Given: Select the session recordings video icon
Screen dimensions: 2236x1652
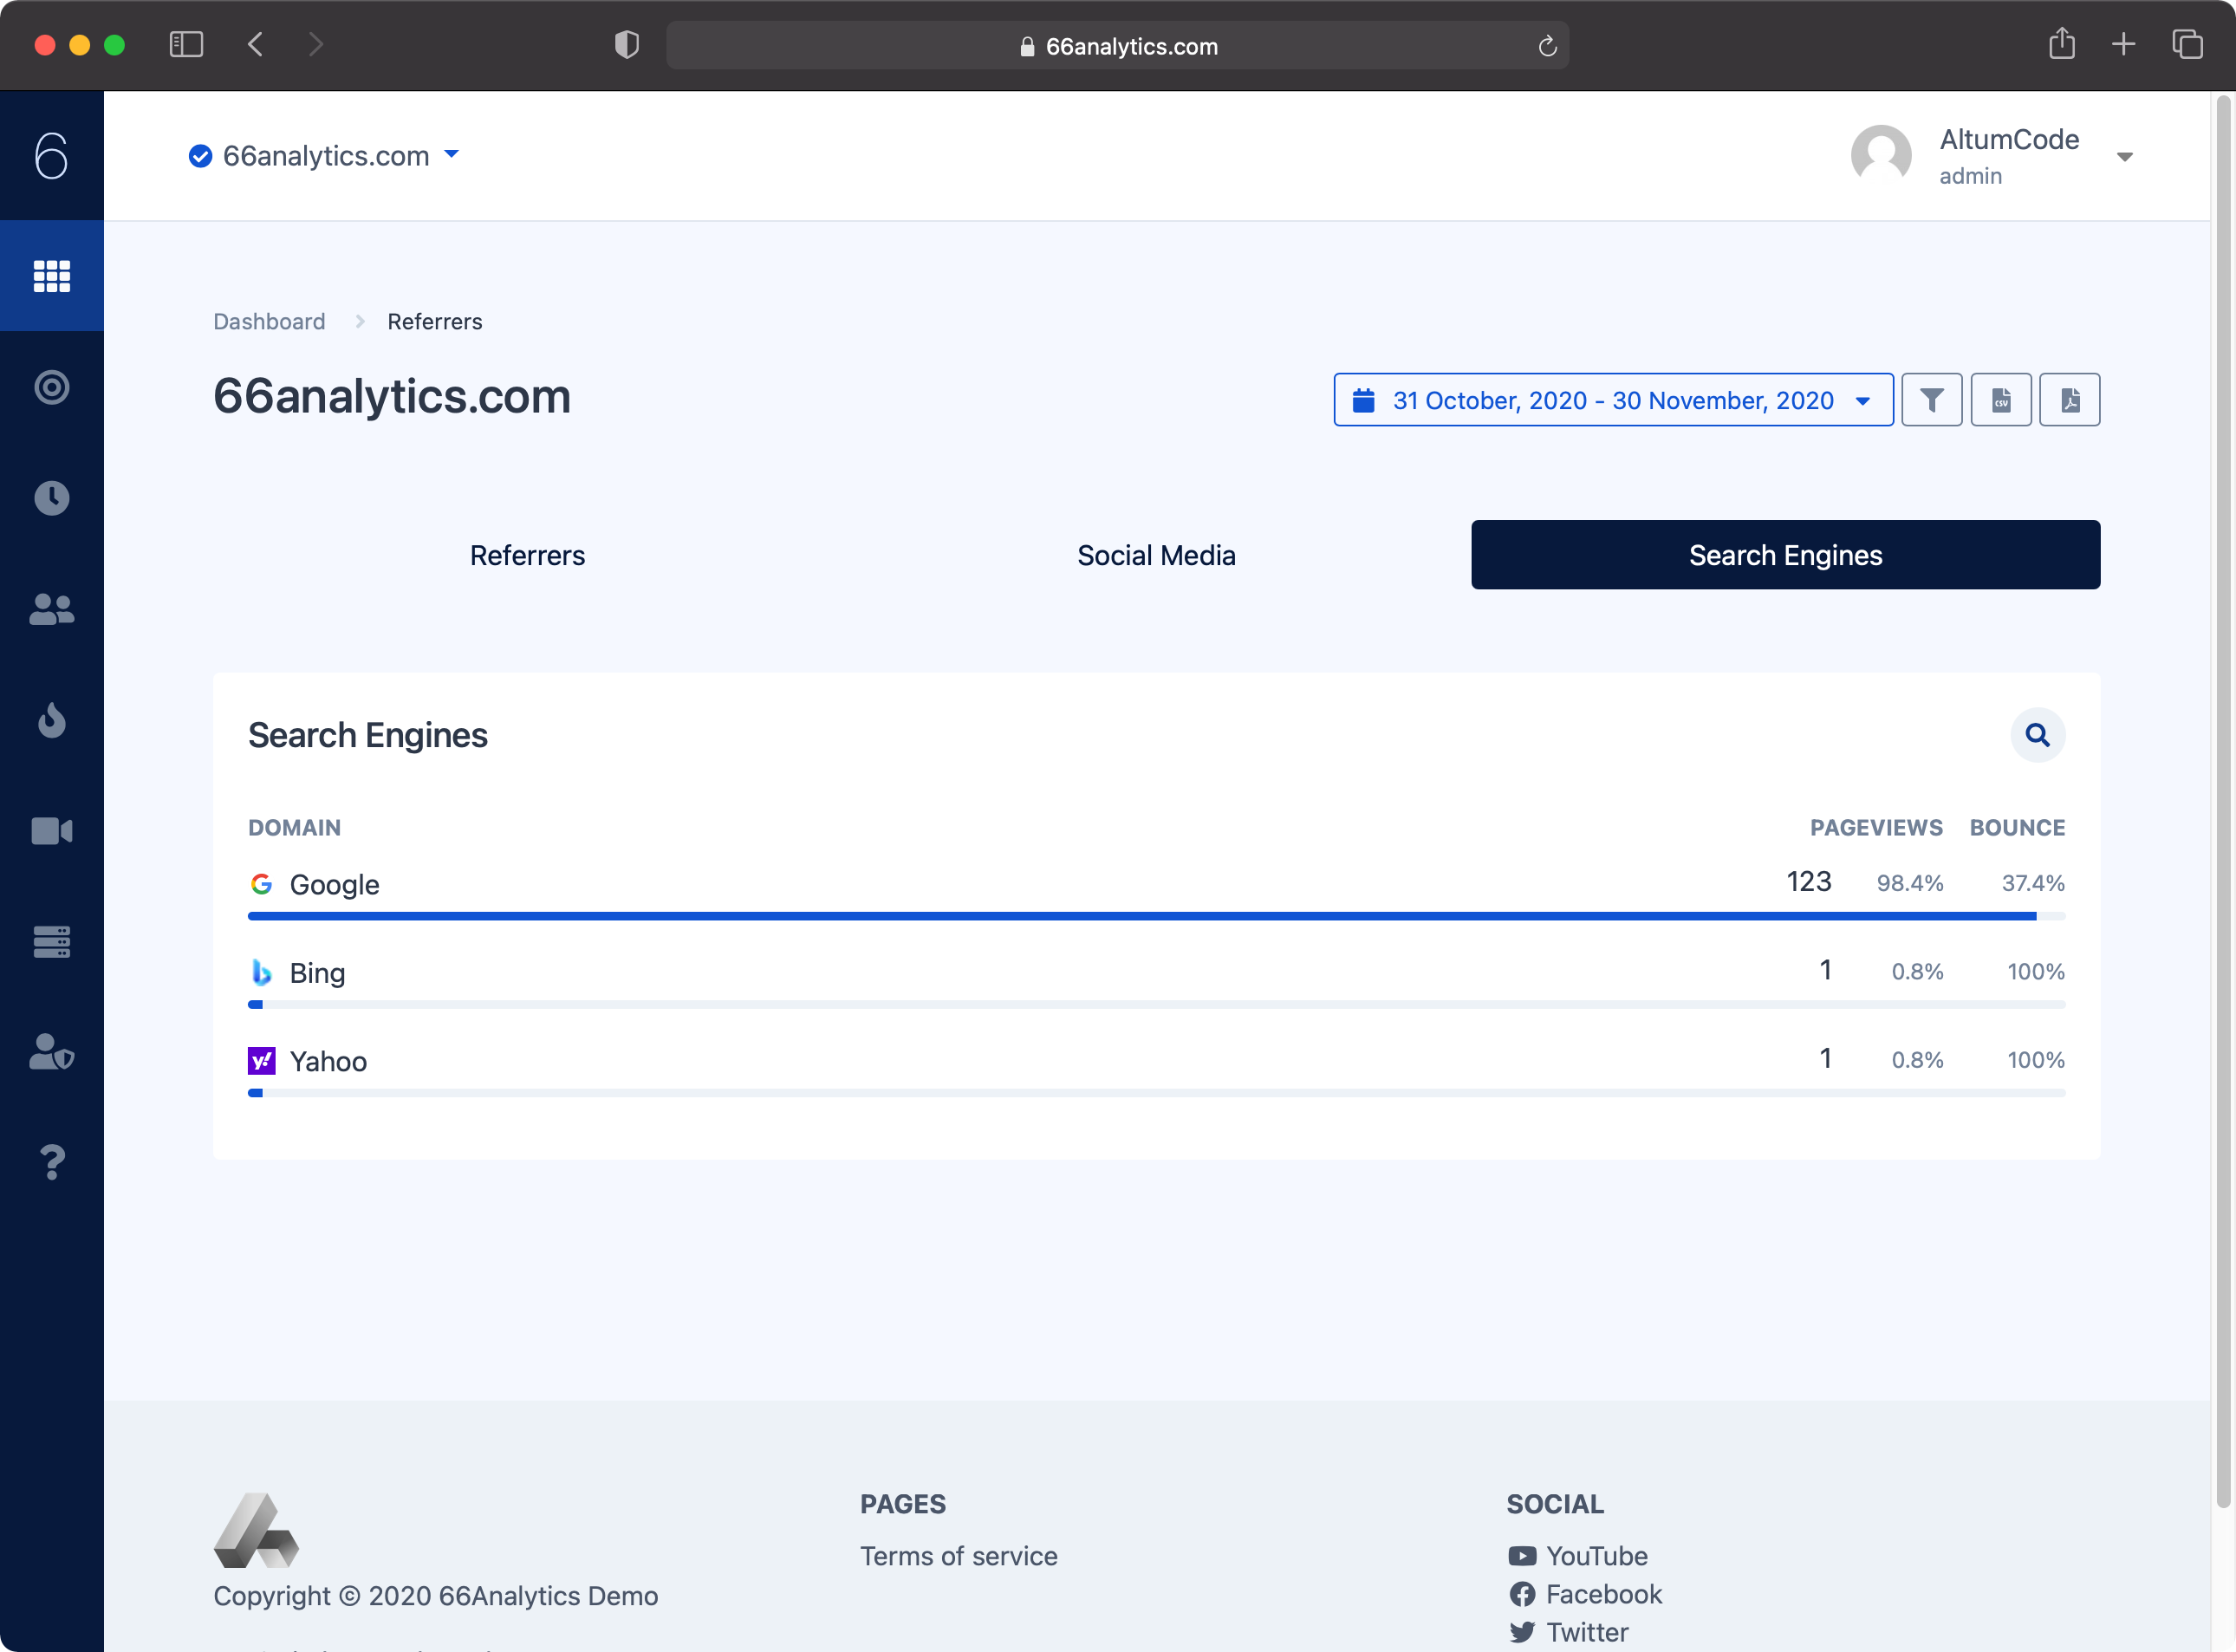Looking at the screenshot, I should pos(51,830).
